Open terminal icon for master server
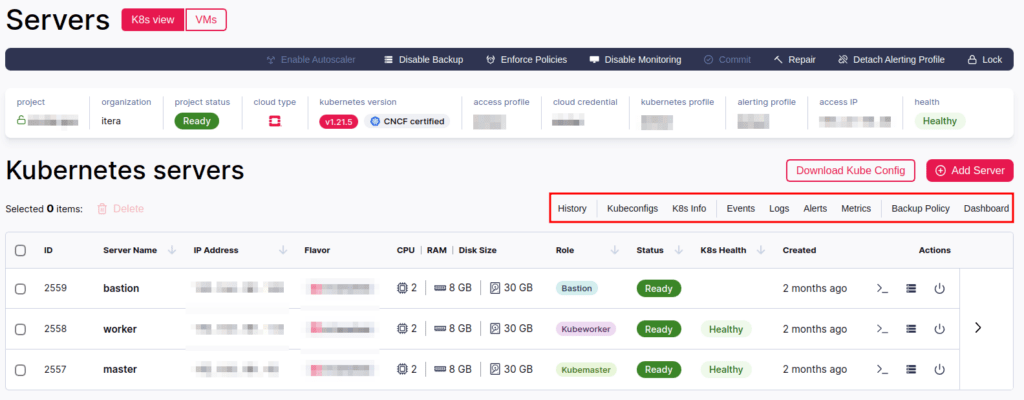The image size is (1024, 400). 882,369
